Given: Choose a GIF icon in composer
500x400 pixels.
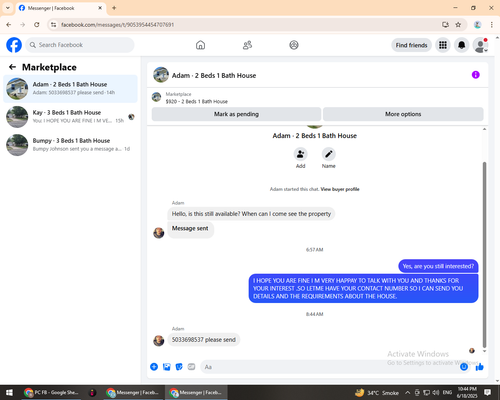Looking at the screenshot, I should coord(191,367).
